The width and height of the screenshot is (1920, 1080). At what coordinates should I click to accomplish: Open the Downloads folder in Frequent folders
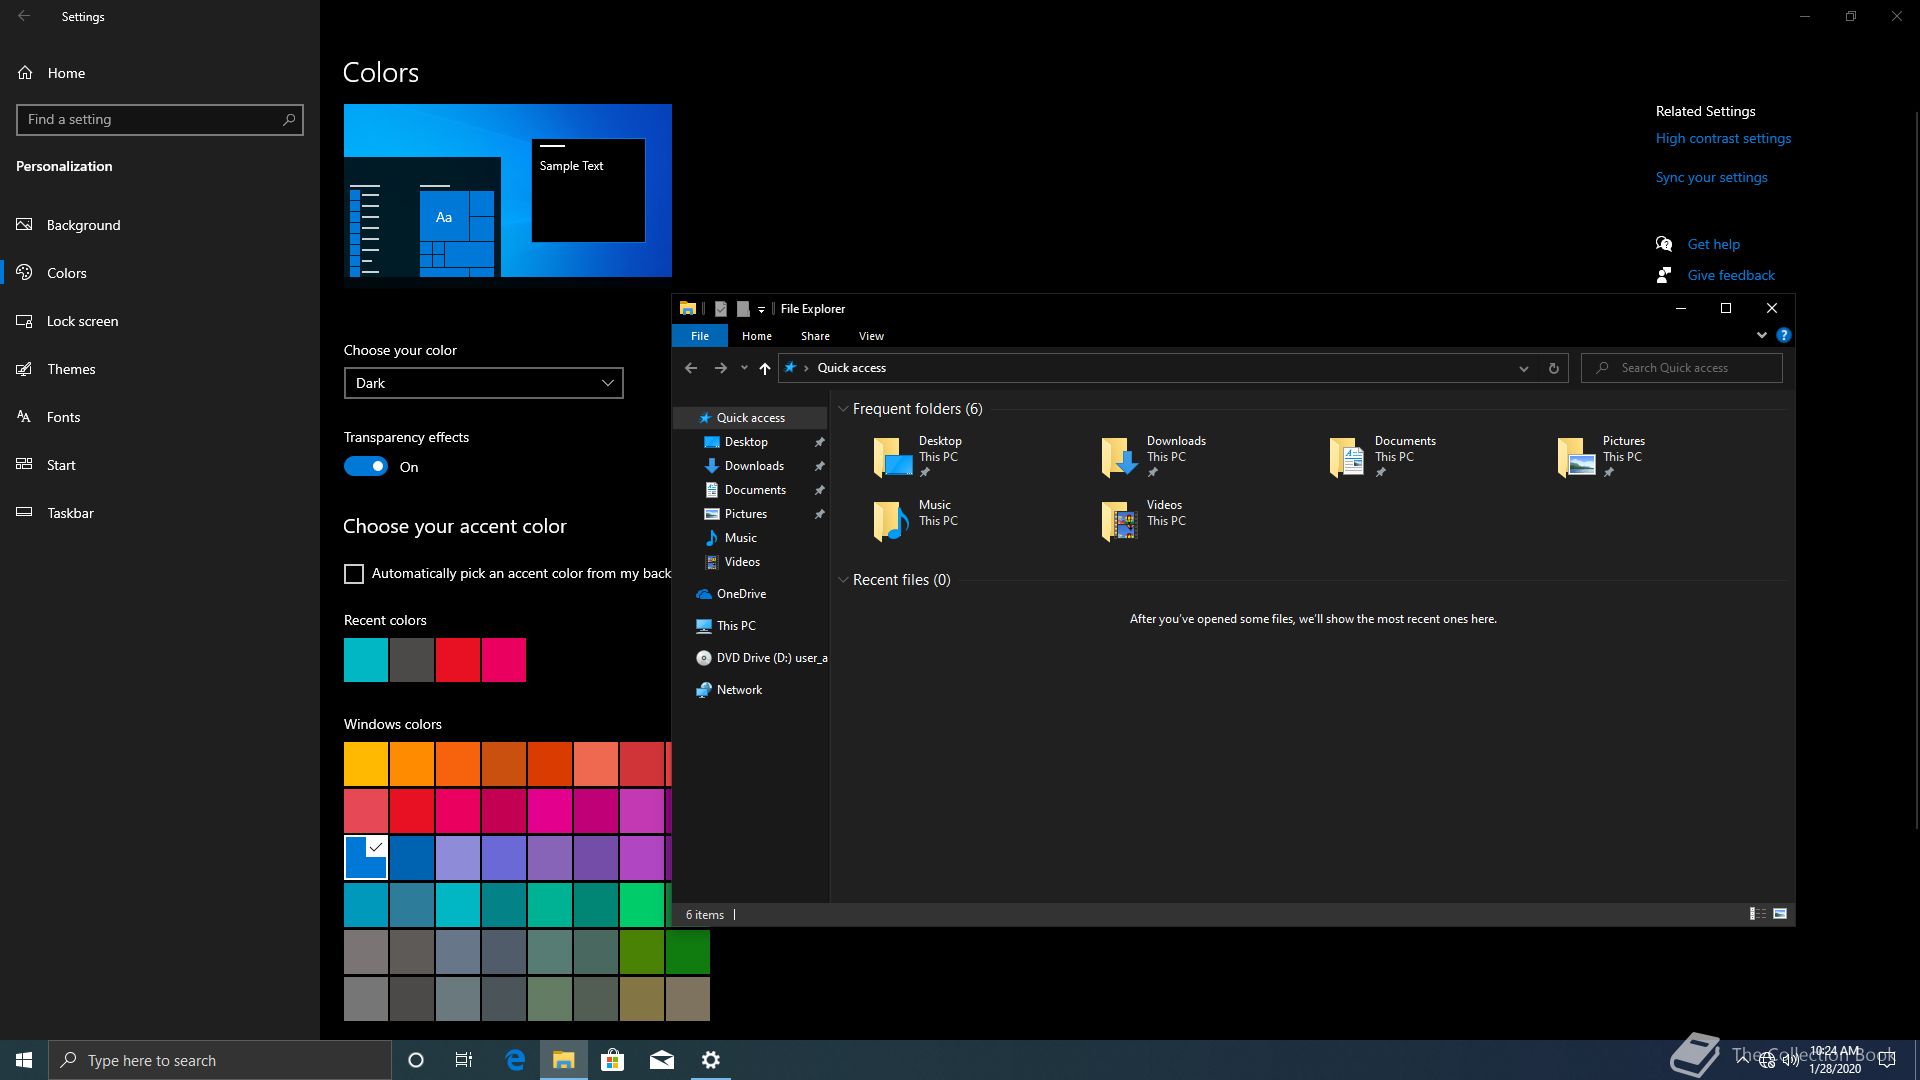(x=1153, y=457)
